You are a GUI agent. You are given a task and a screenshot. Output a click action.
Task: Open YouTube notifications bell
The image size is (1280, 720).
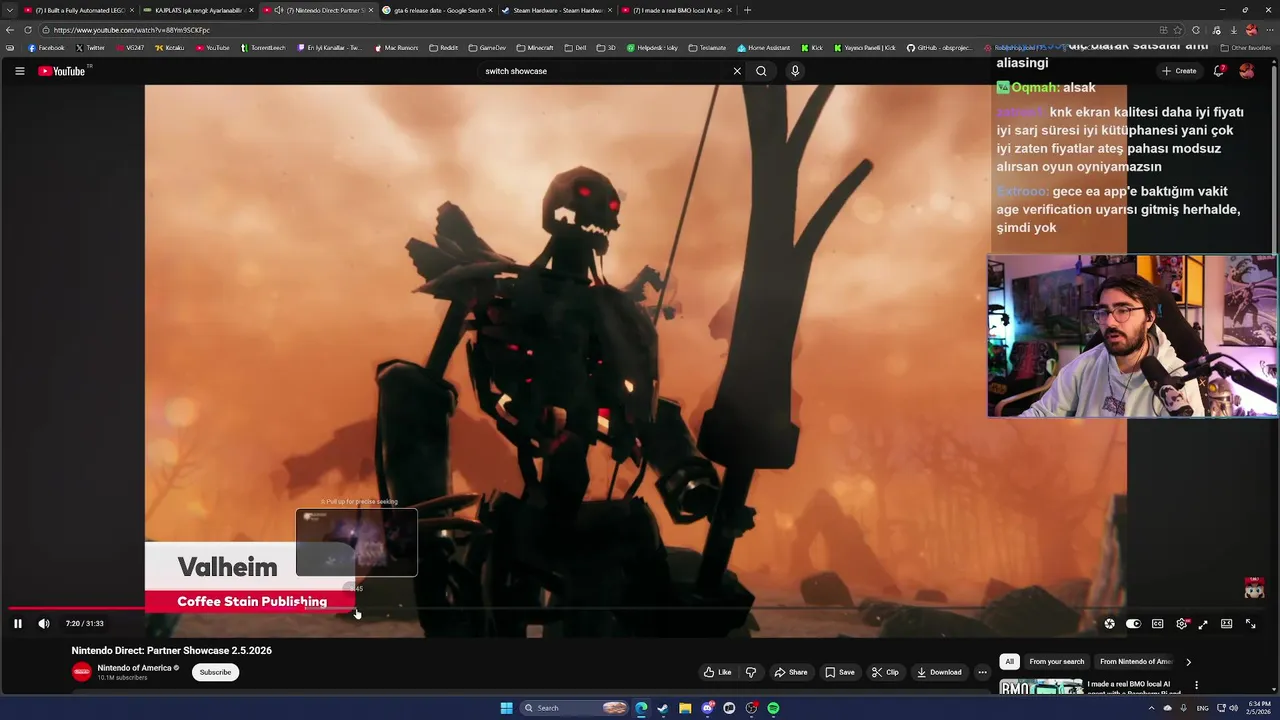pyautogui.click(x=1218, y=71)
